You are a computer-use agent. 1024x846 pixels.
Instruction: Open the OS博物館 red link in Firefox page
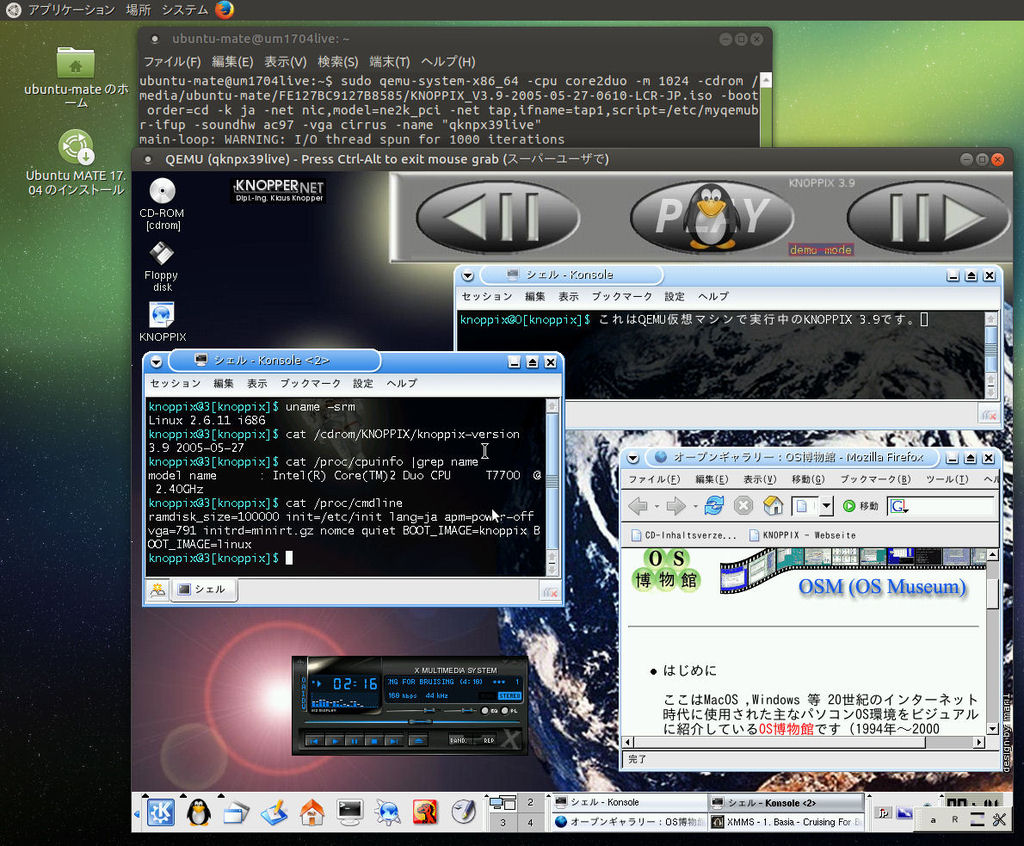[x=786, y=729]
